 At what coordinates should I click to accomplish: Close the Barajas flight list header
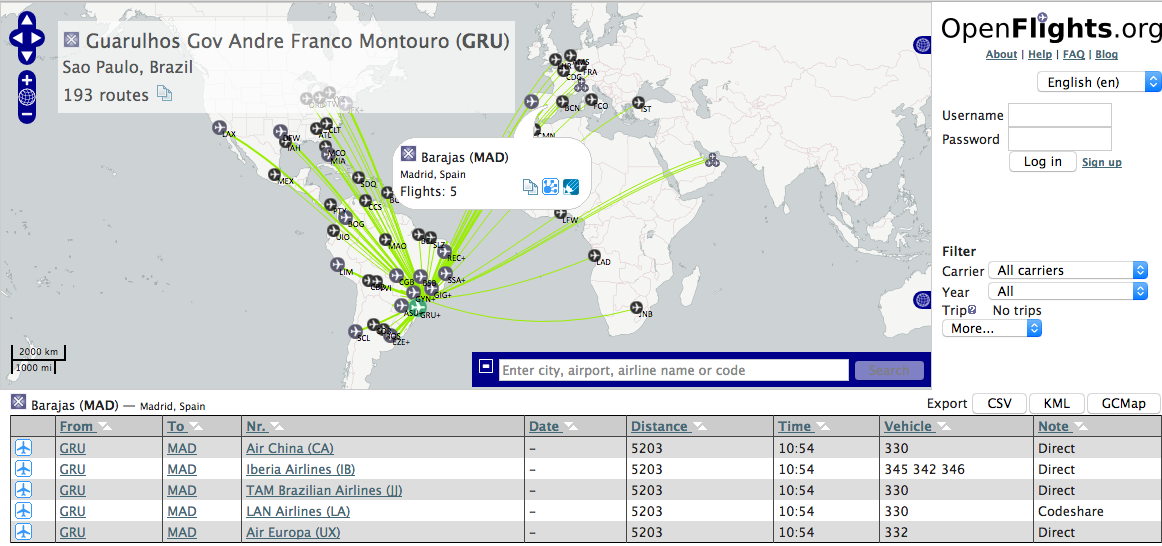pos(19,404)
